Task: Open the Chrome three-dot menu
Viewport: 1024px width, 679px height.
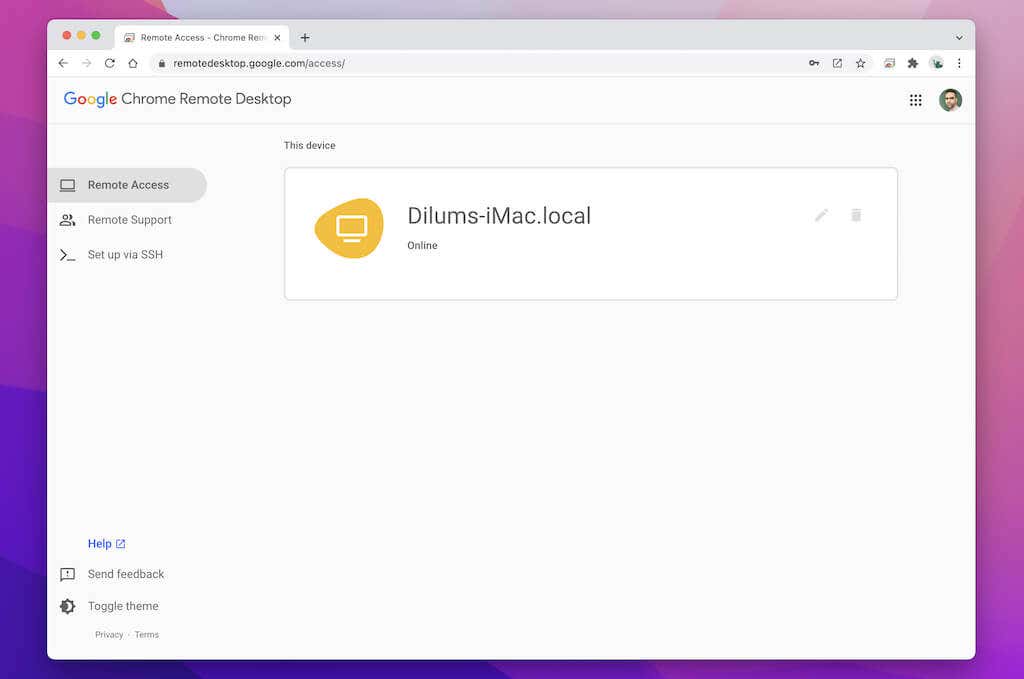Action: (x=959, y=63)
